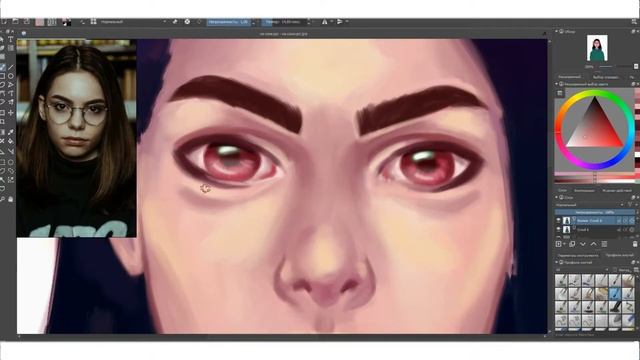Open the fill patterns chooser in toolbar
This screenshot has height=360, width=640.
[52, 22]
